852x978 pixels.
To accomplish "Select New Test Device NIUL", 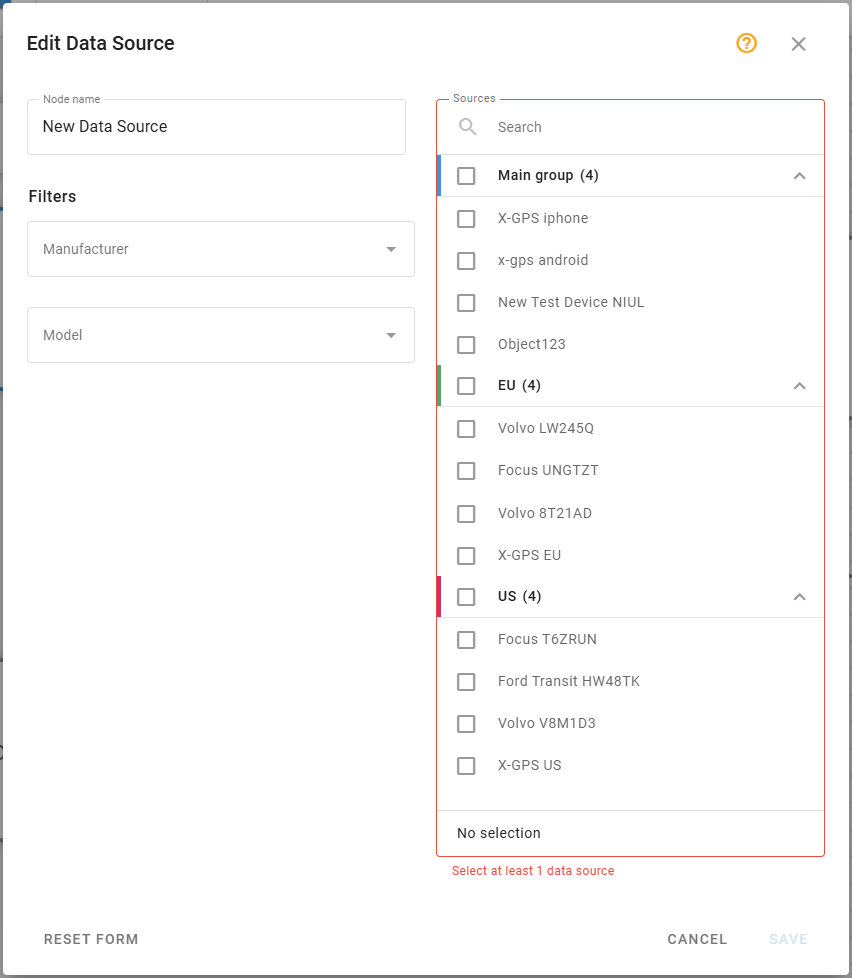I will 465,302.
